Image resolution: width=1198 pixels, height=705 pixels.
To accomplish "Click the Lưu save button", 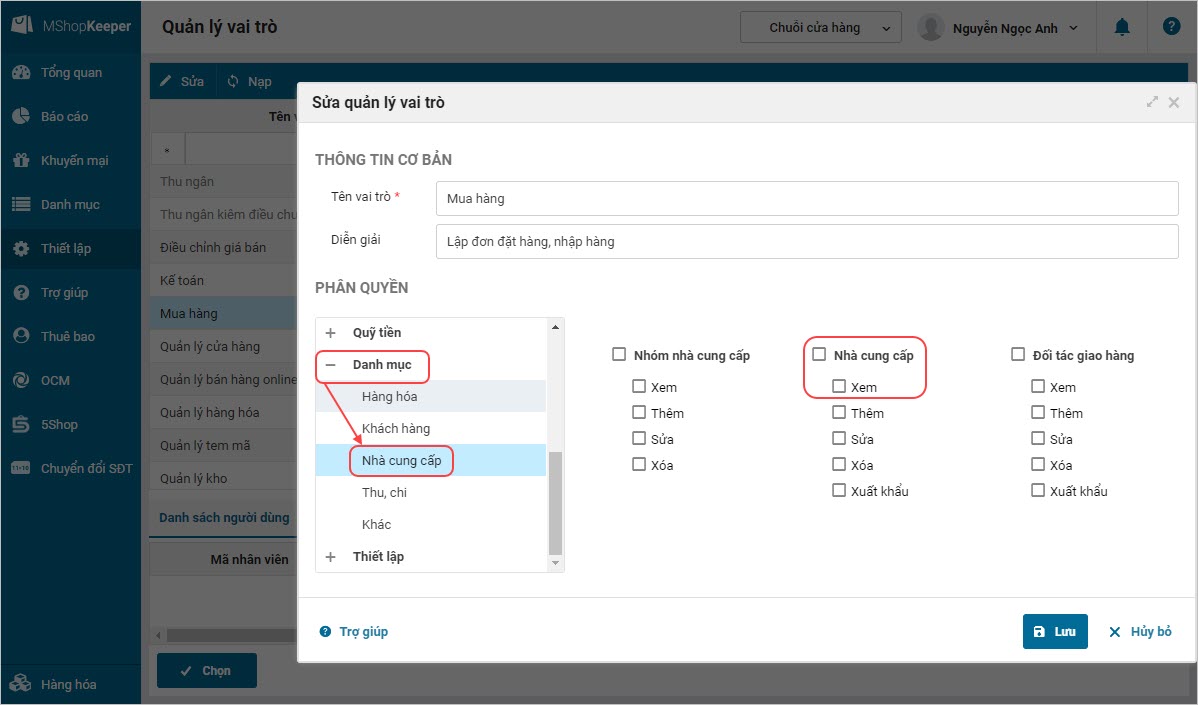I will click(1054, 632).
